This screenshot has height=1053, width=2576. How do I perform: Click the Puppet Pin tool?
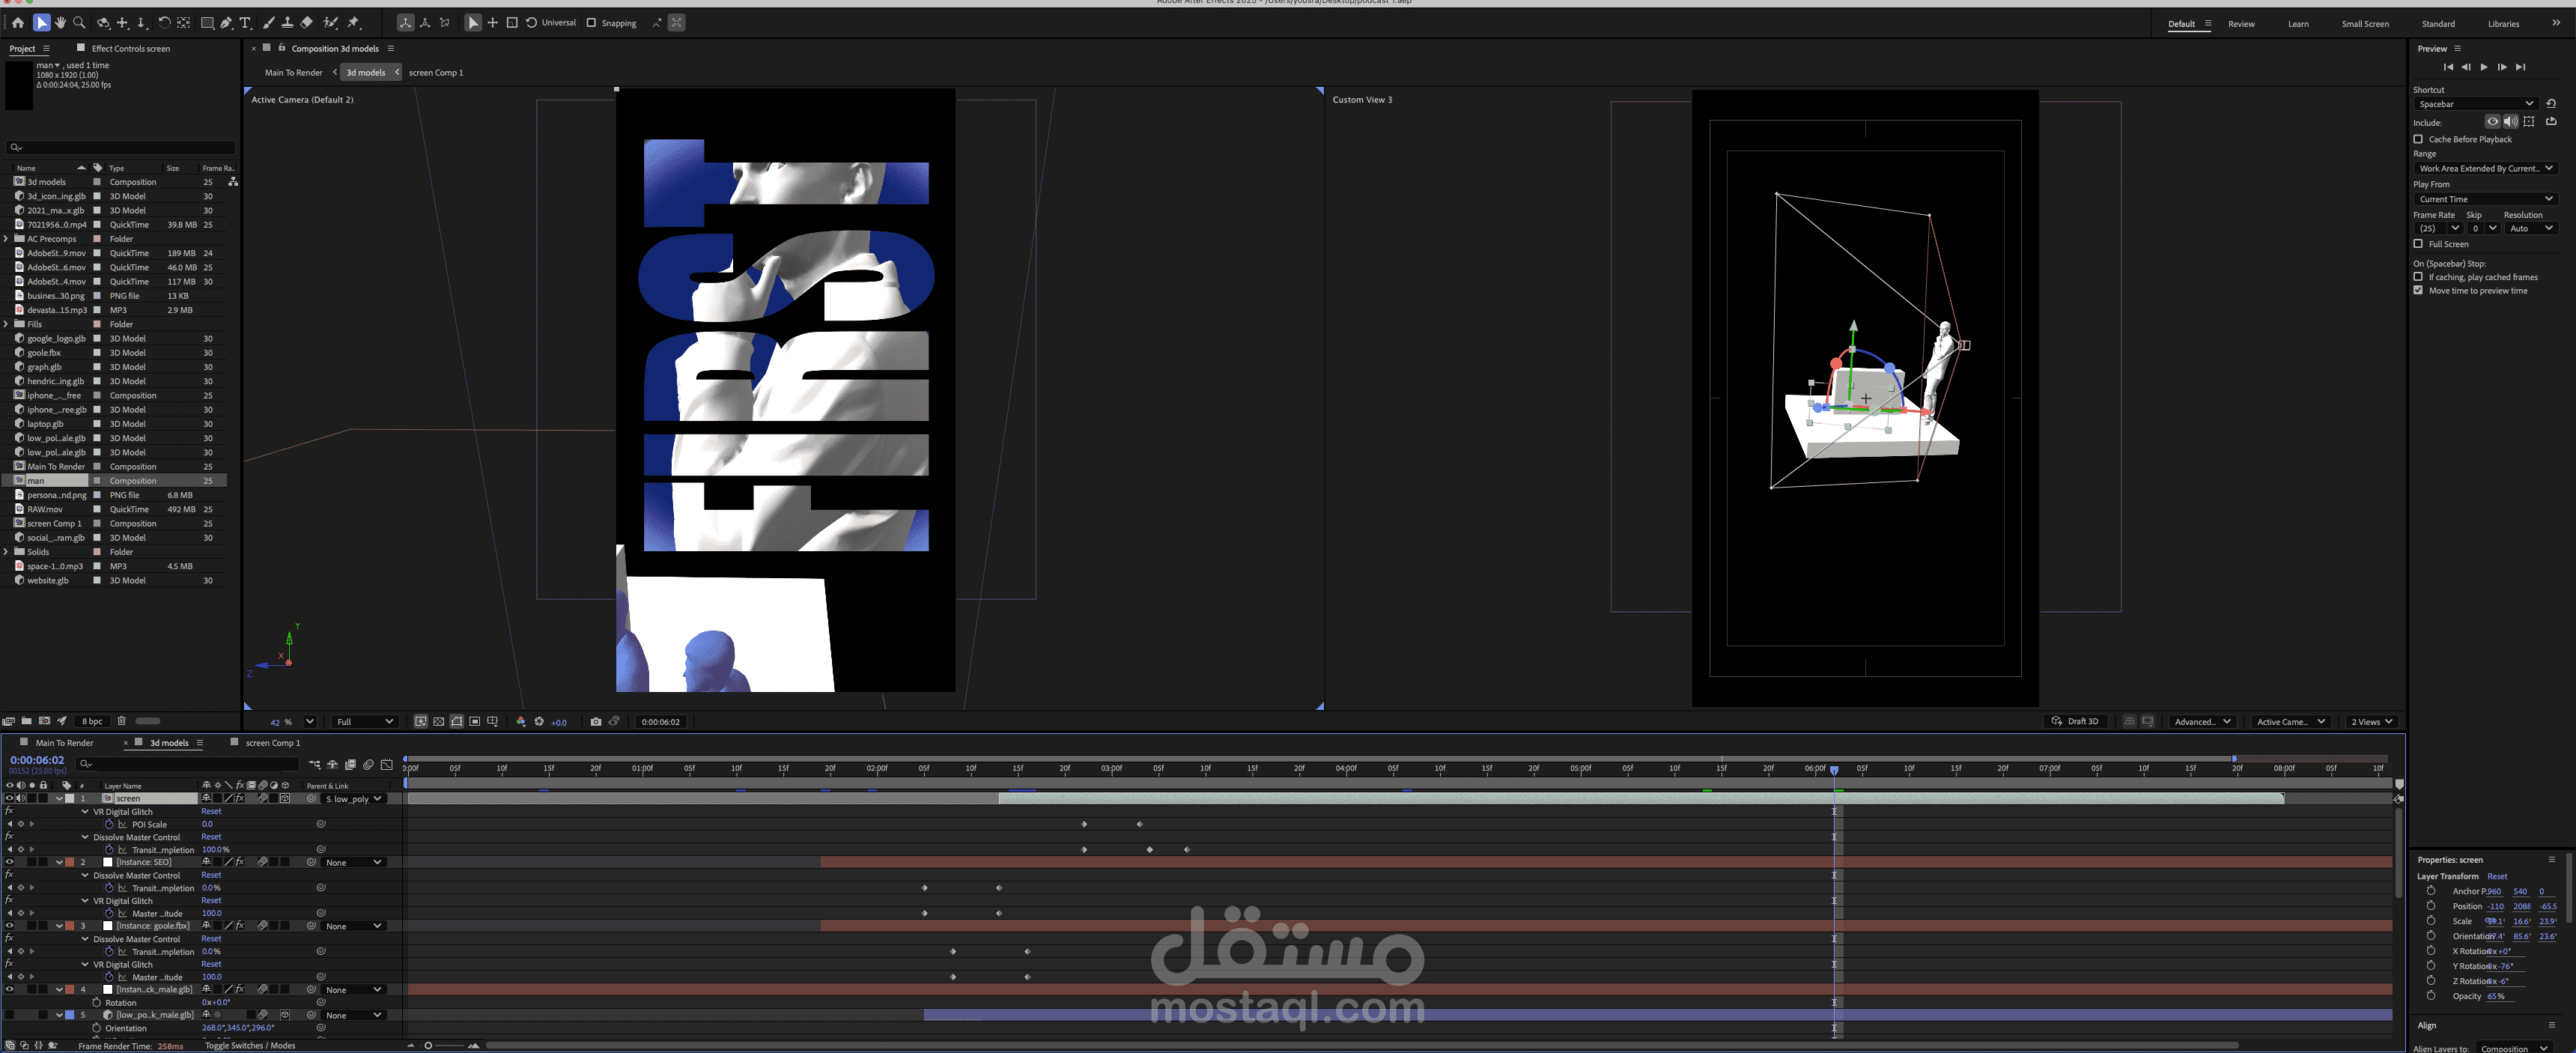(353, 22)
